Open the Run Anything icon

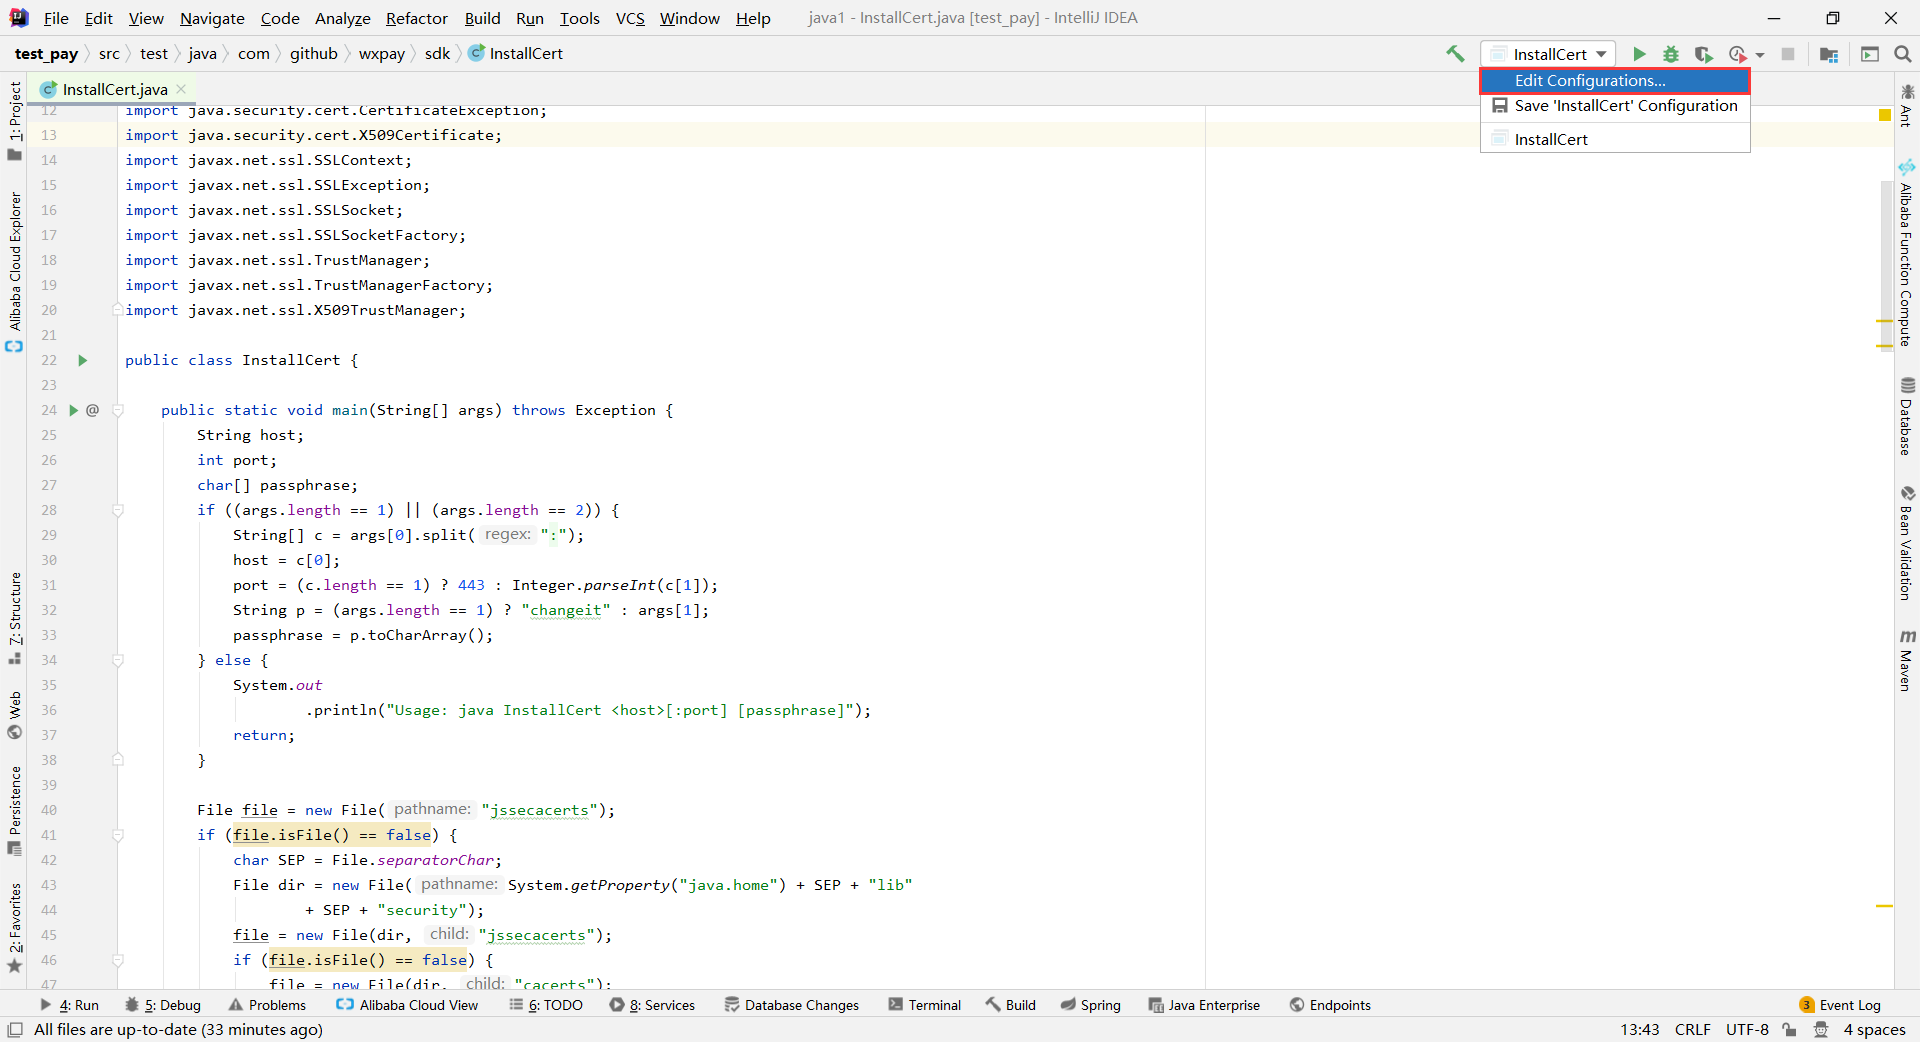(x=1870, y=54)
